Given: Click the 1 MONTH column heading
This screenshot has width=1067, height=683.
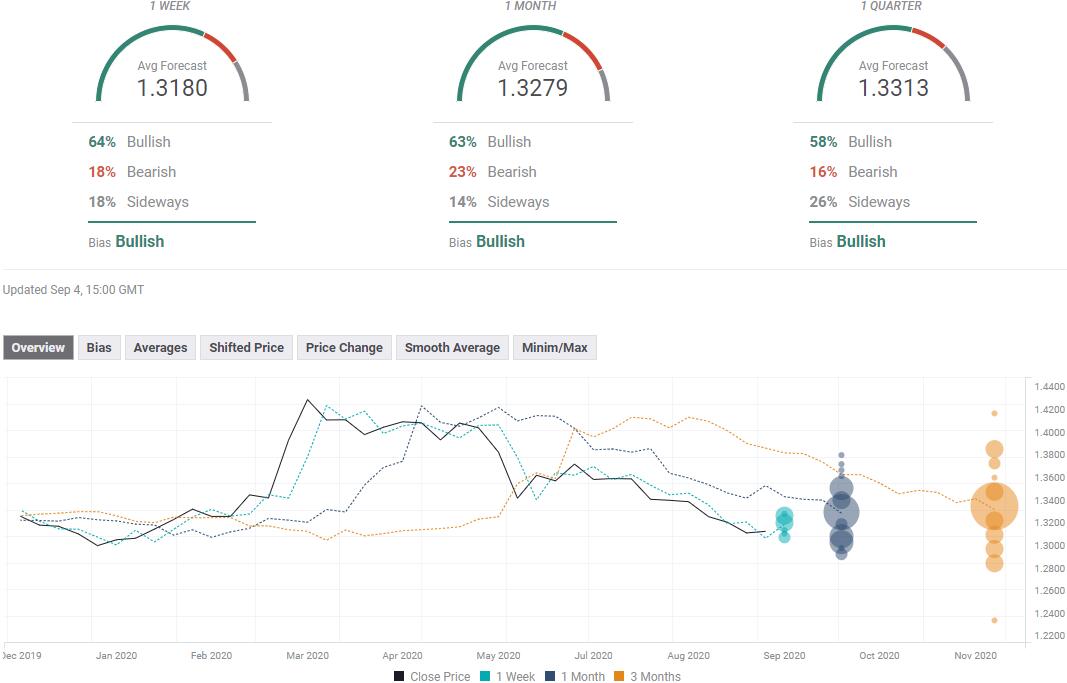Looking at the screenshot, I should pyautogui.click(x=531, y=6).
